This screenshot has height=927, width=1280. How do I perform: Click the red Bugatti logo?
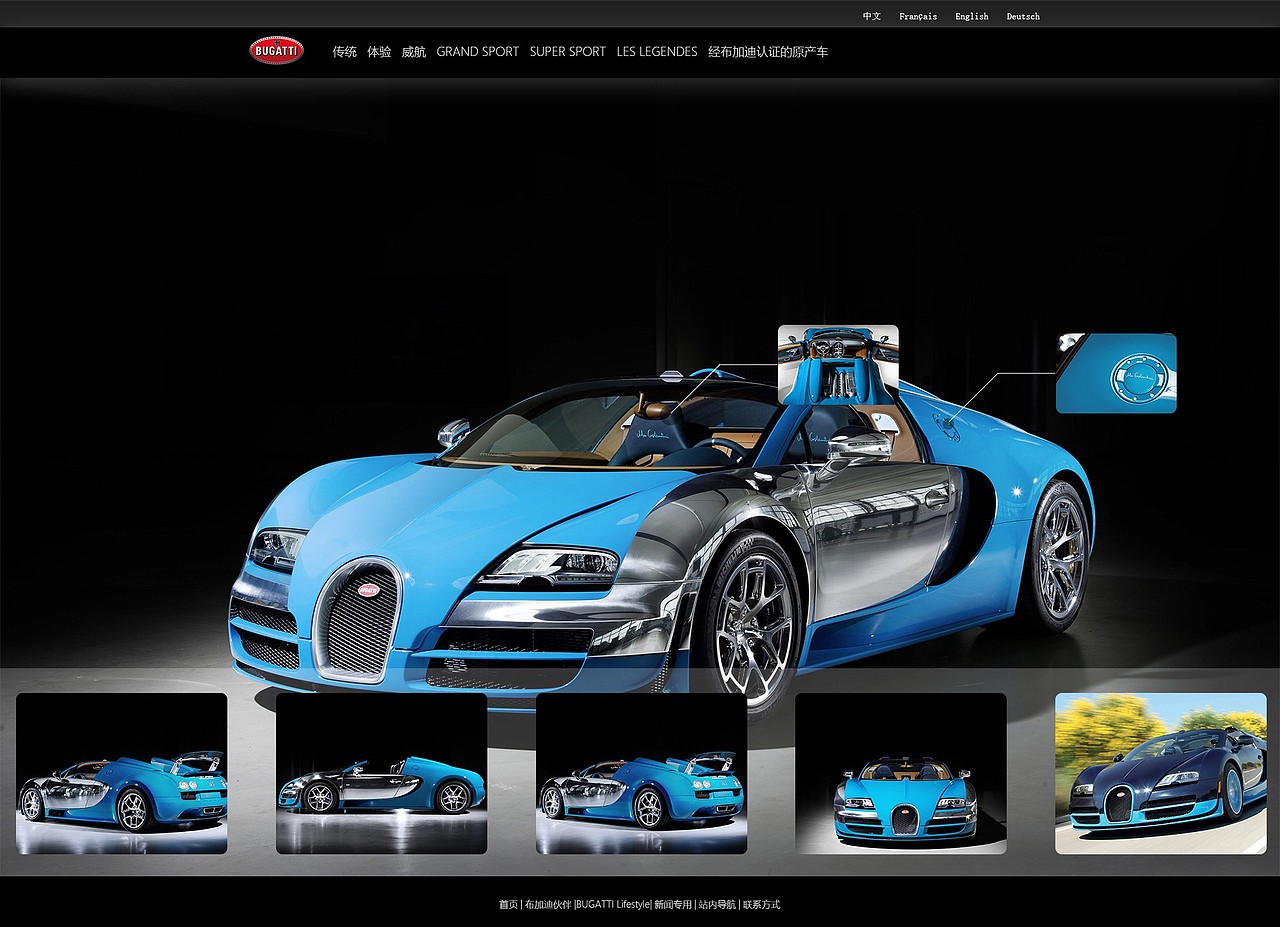[x=277, y=50]
